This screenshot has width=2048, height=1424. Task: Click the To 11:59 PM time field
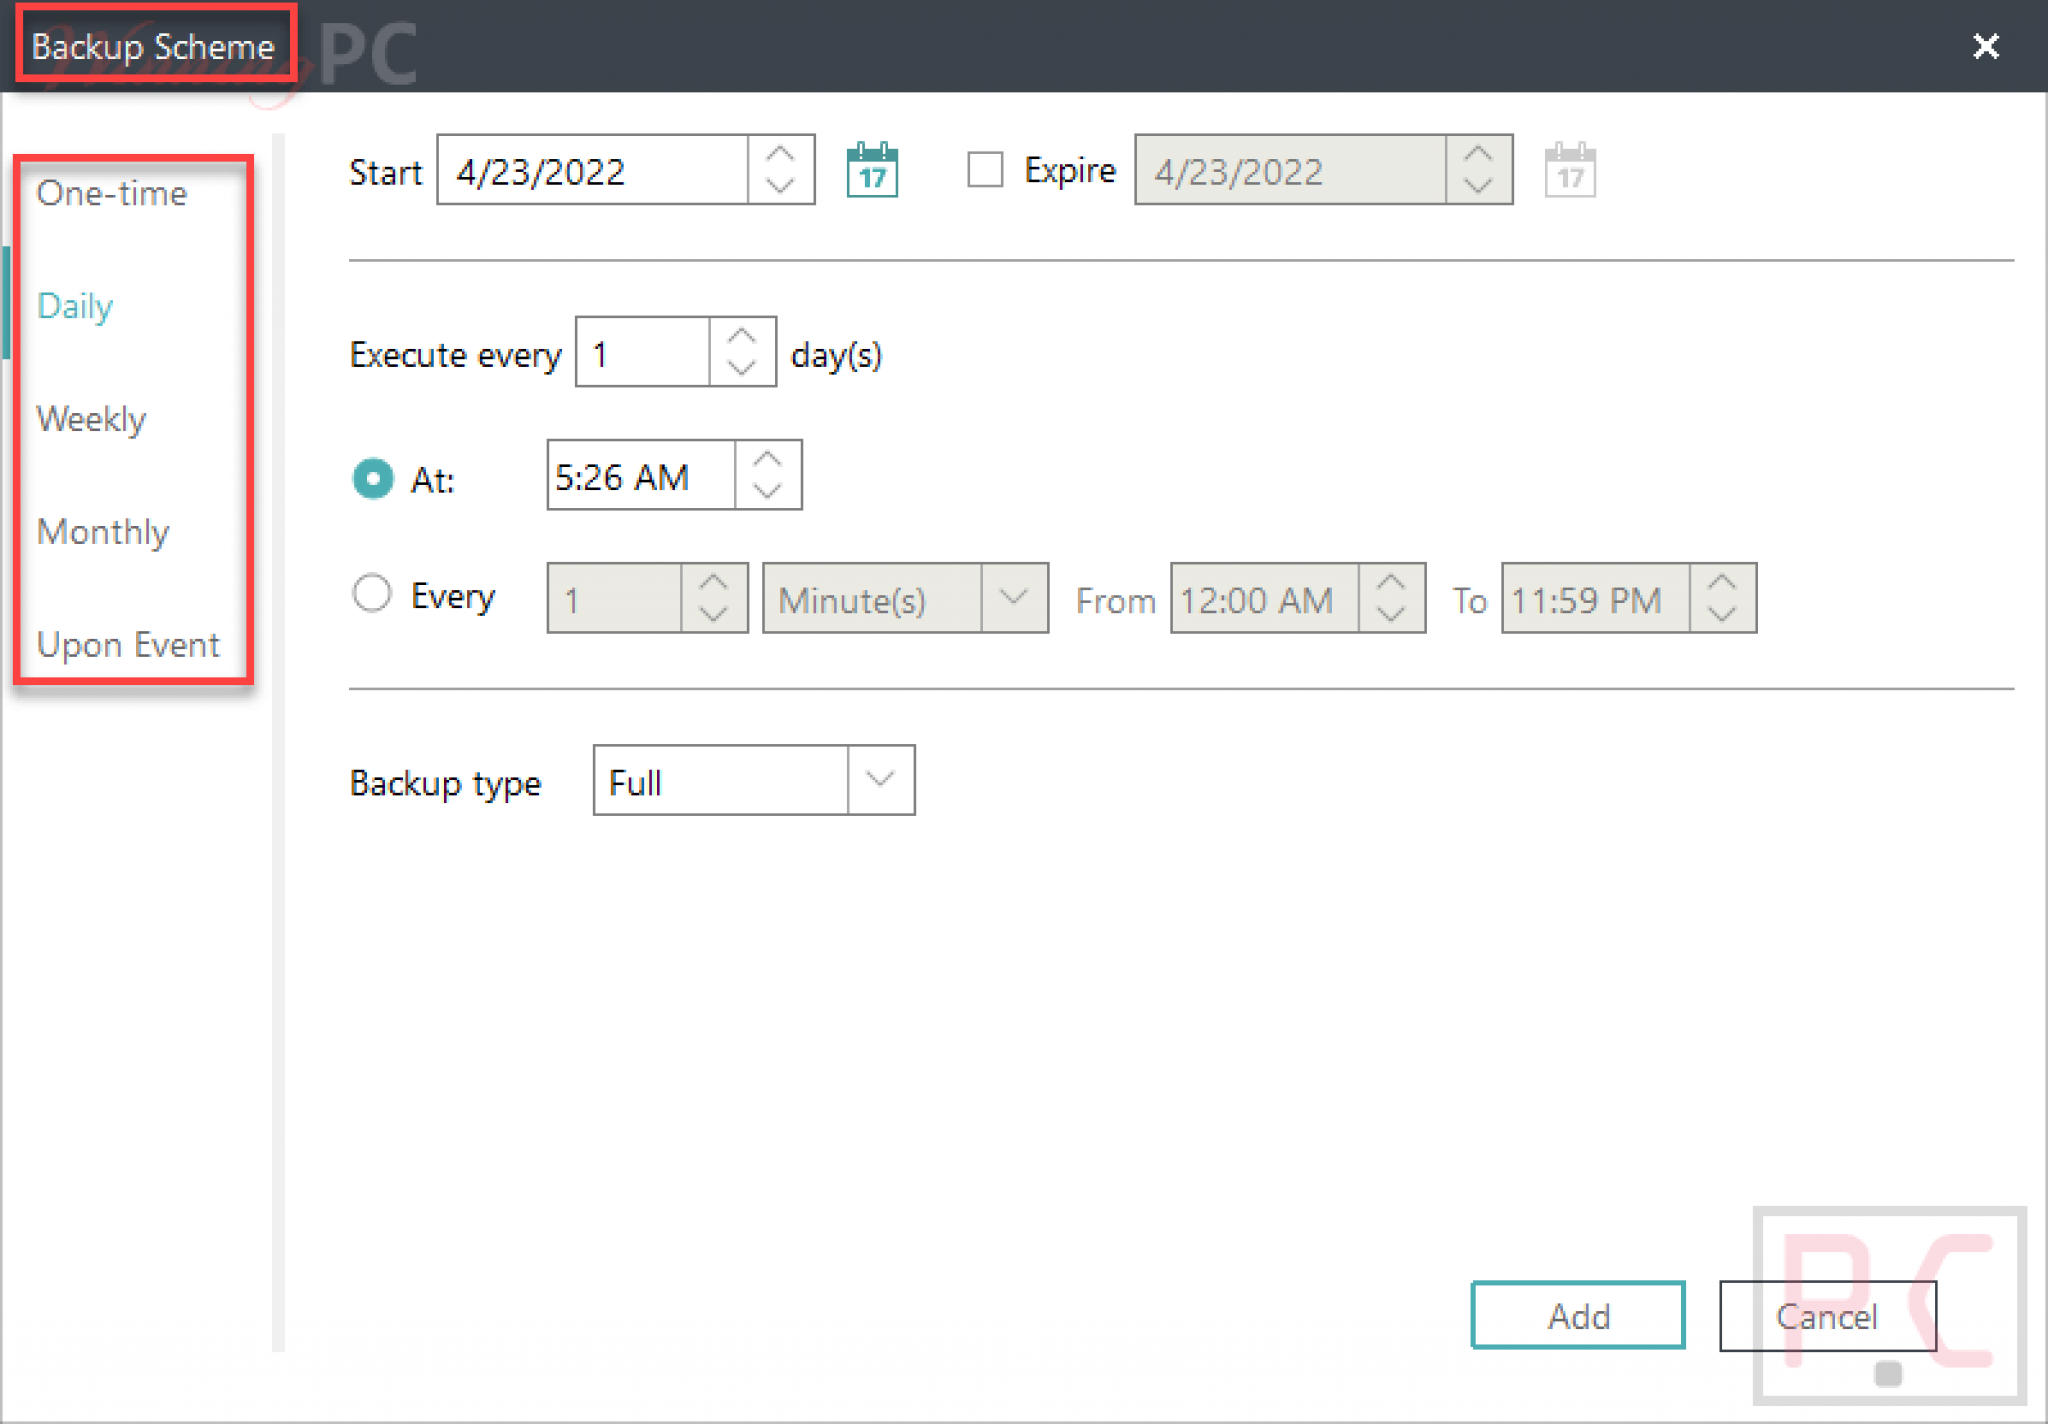1596,598
